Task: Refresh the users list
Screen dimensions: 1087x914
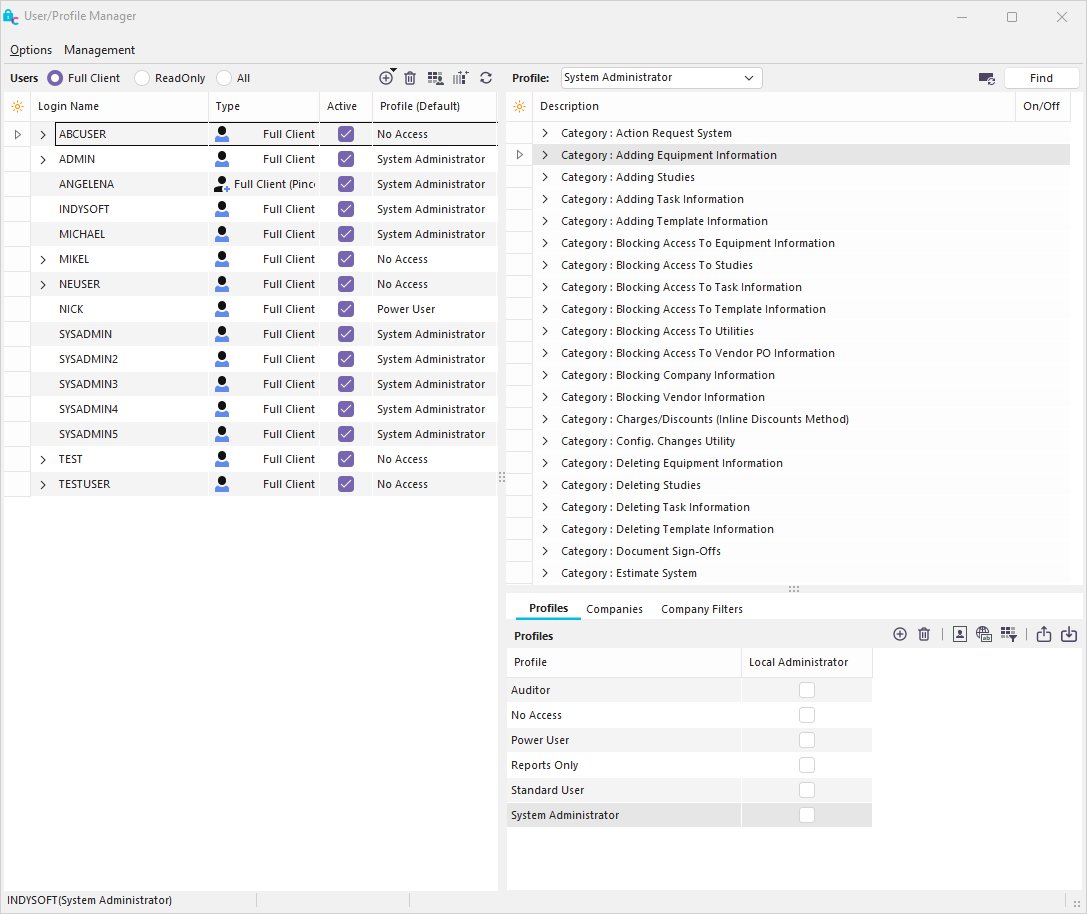Action: tap(486, 78)
